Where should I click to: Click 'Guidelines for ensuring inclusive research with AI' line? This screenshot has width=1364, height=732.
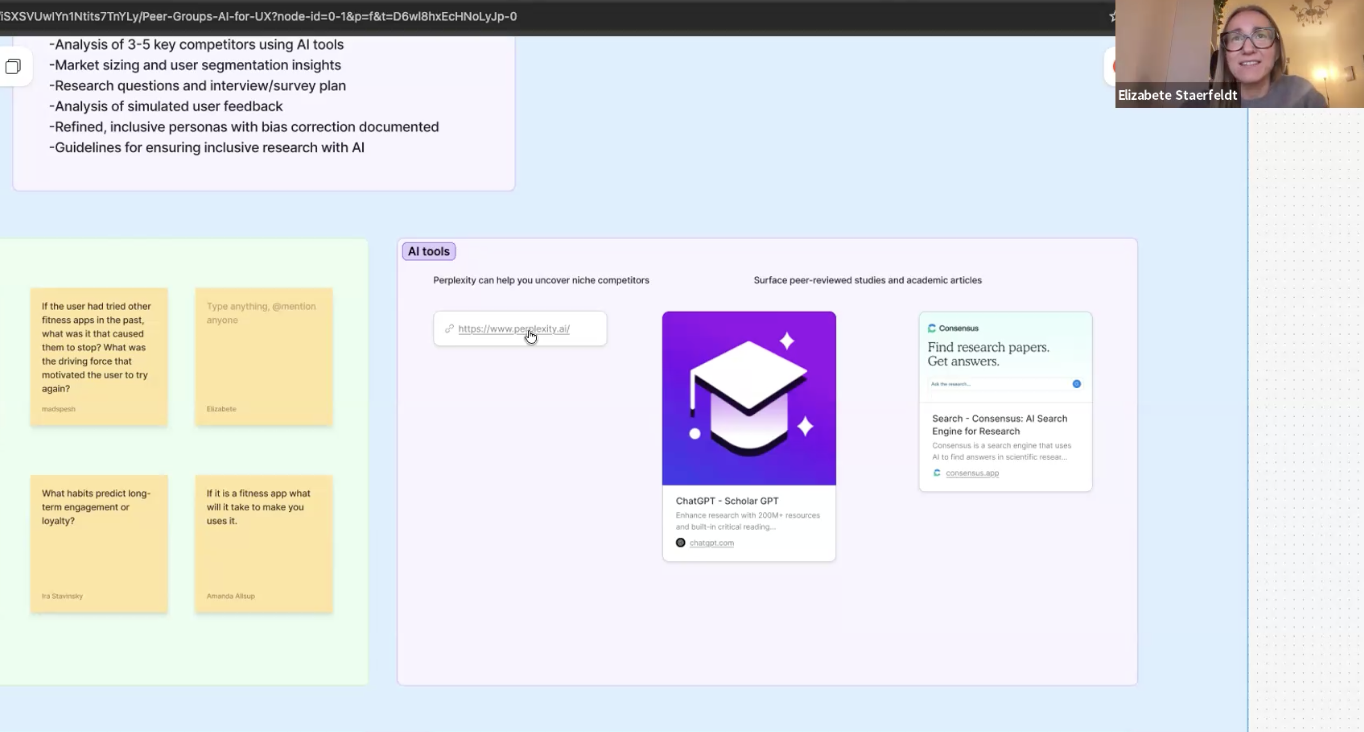(x=207, y=148)
